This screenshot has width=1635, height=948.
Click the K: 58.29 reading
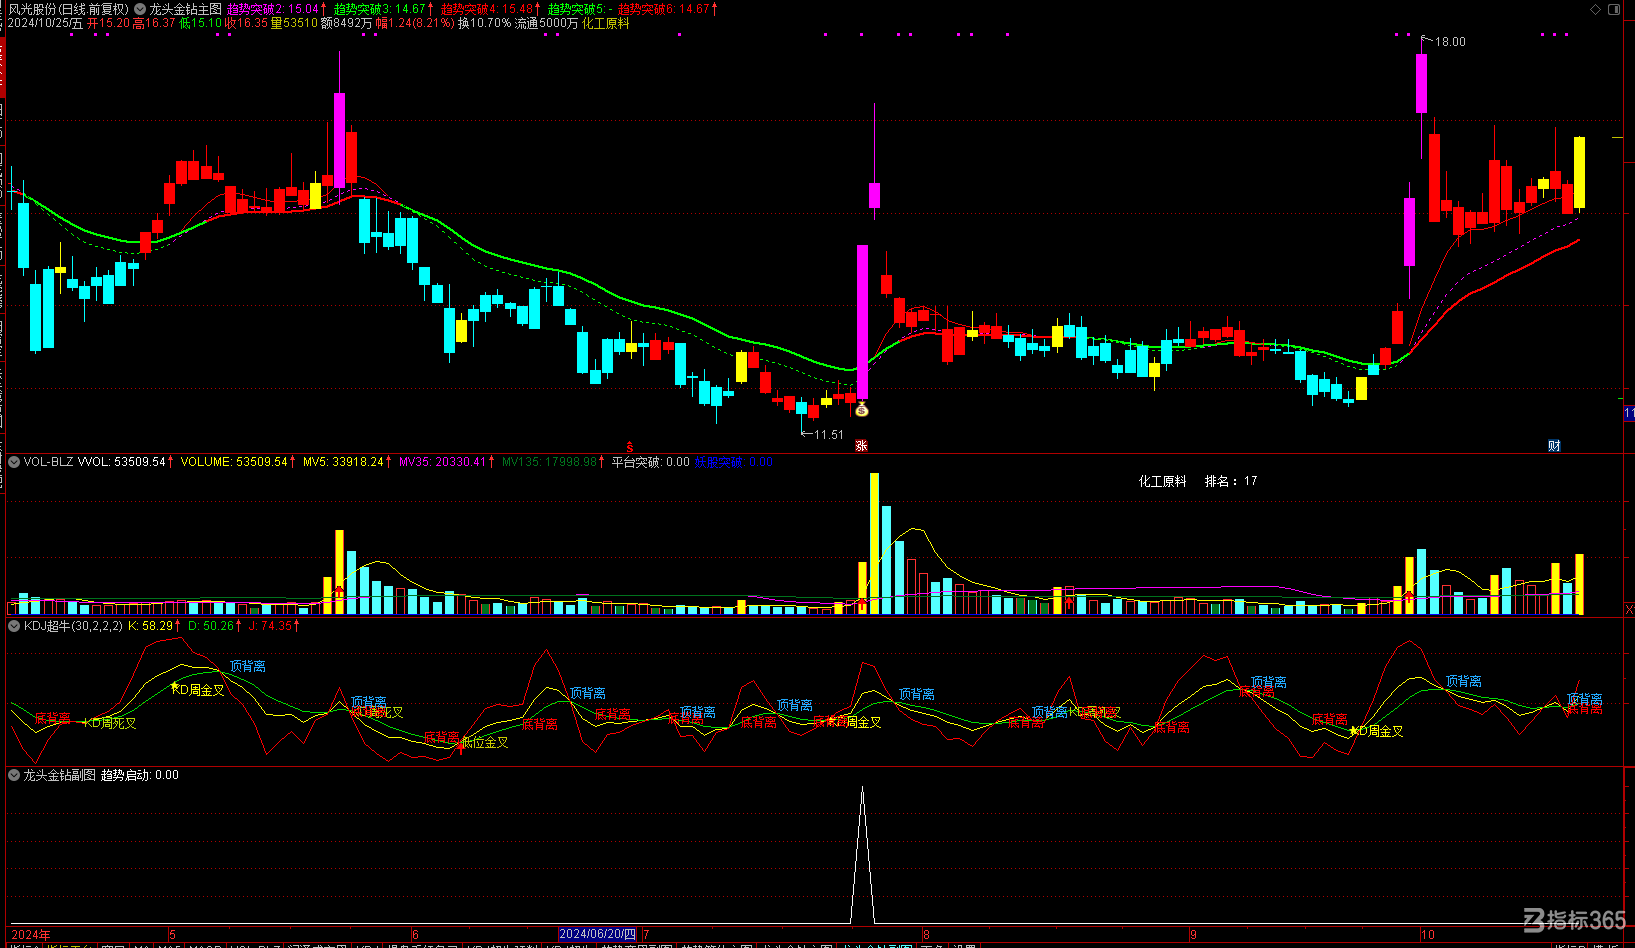click(x=151, y=626)
